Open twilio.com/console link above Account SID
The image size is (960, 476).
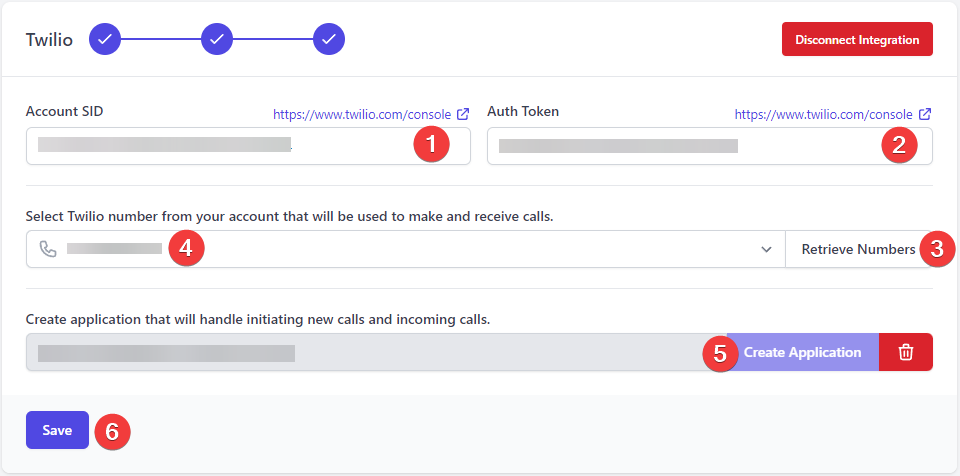362,115
